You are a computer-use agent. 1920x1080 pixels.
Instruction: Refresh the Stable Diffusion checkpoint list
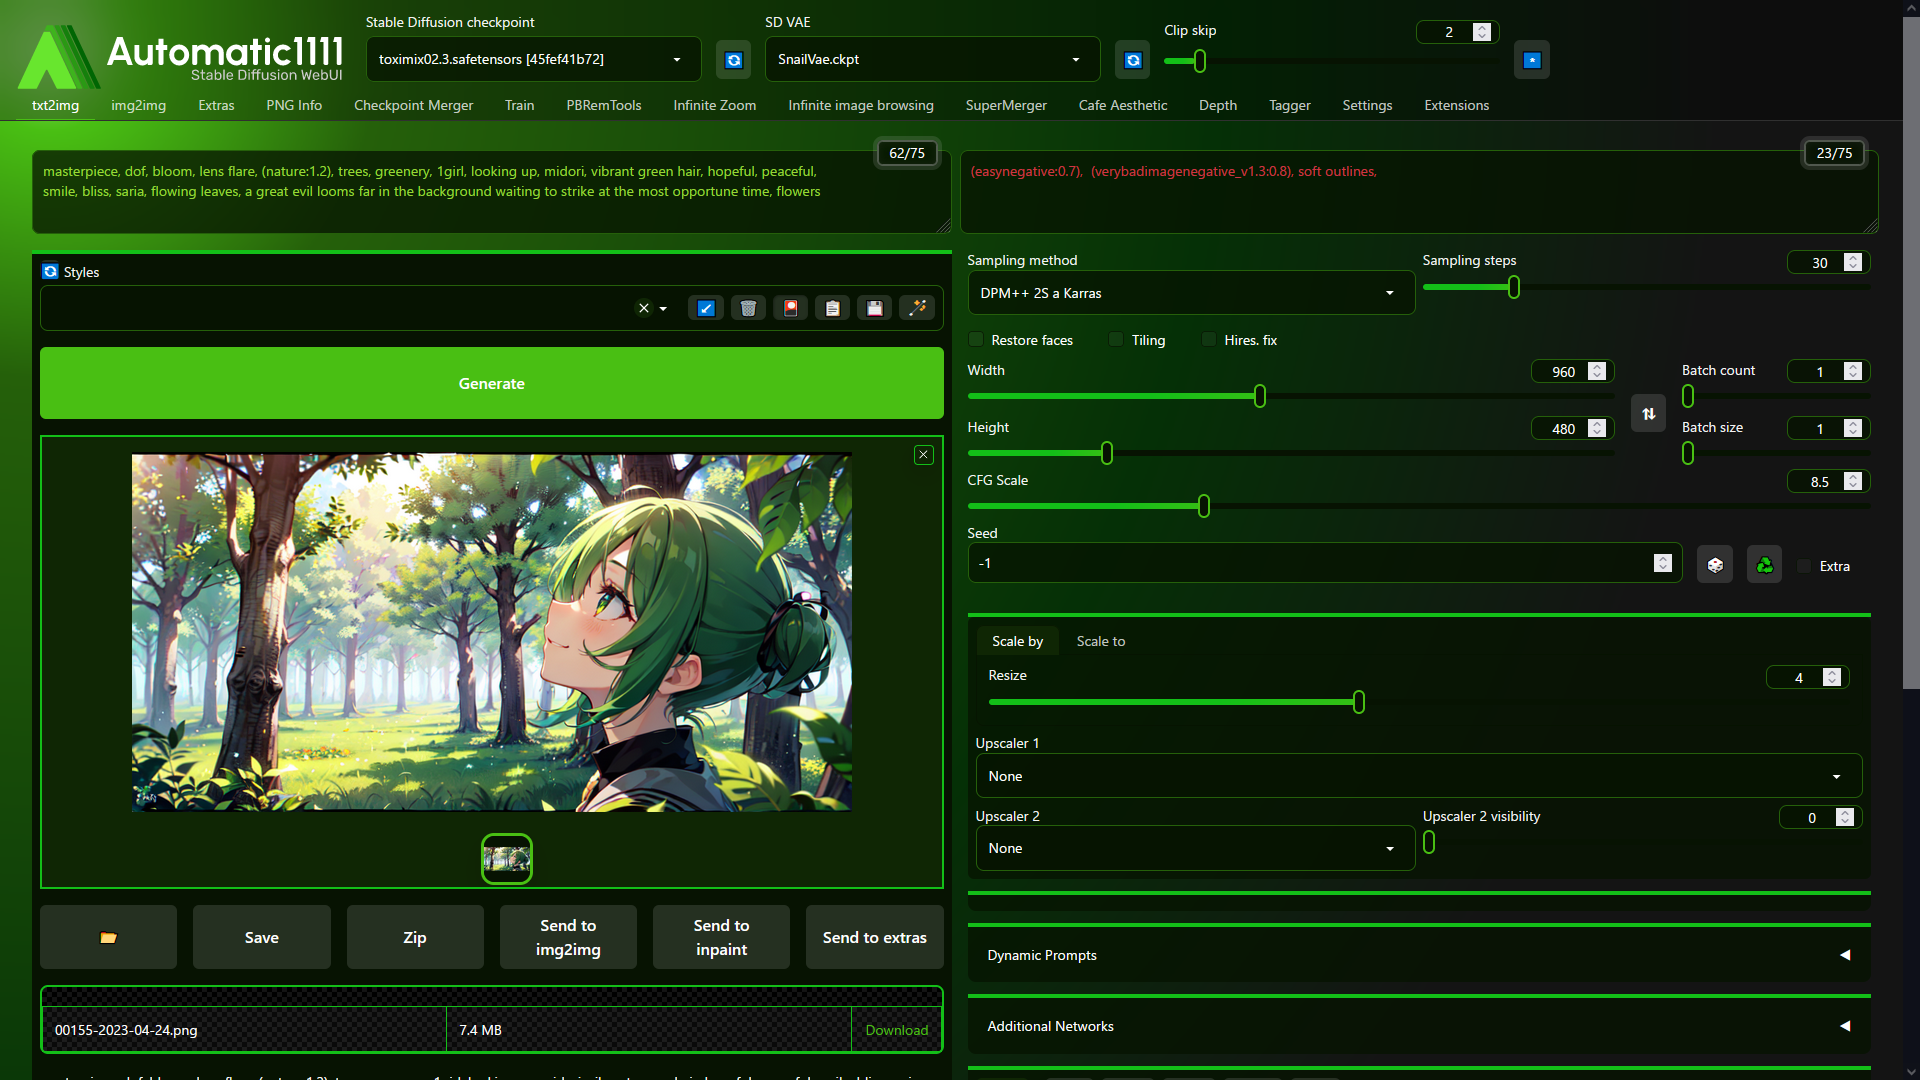pos(733,60)
